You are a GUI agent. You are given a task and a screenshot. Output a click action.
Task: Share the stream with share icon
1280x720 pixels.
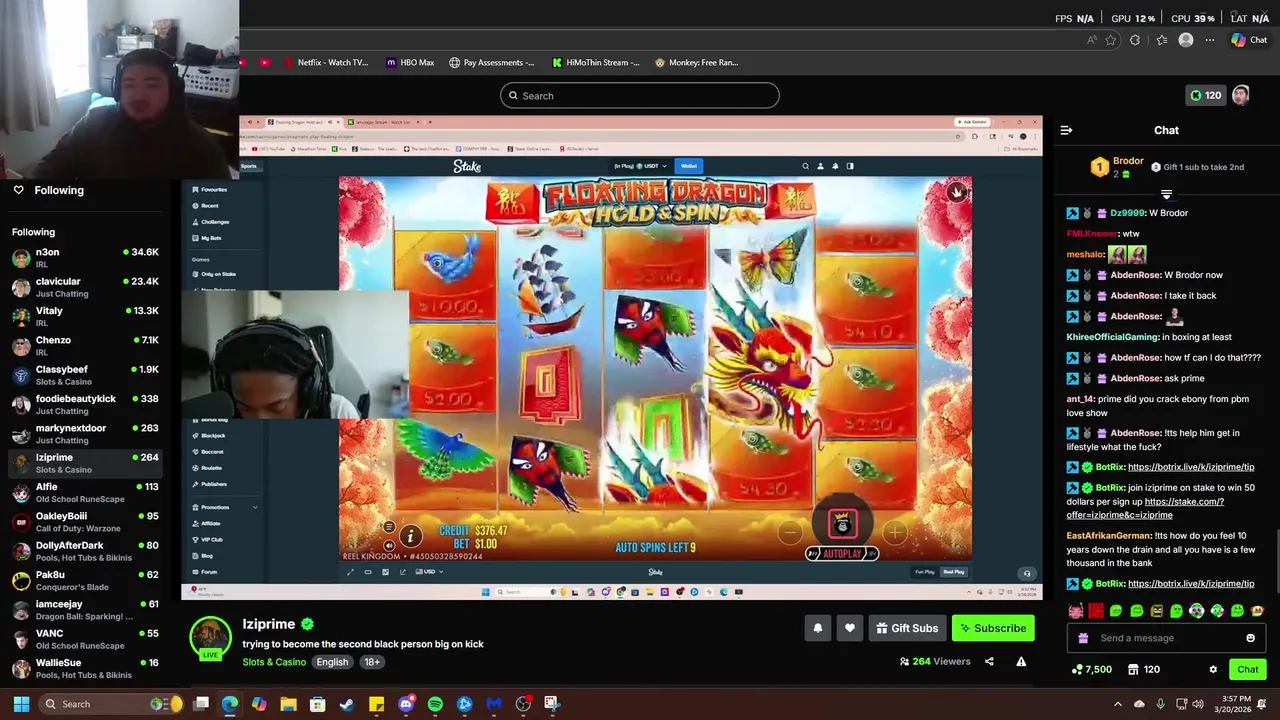(x=989, y=661)
